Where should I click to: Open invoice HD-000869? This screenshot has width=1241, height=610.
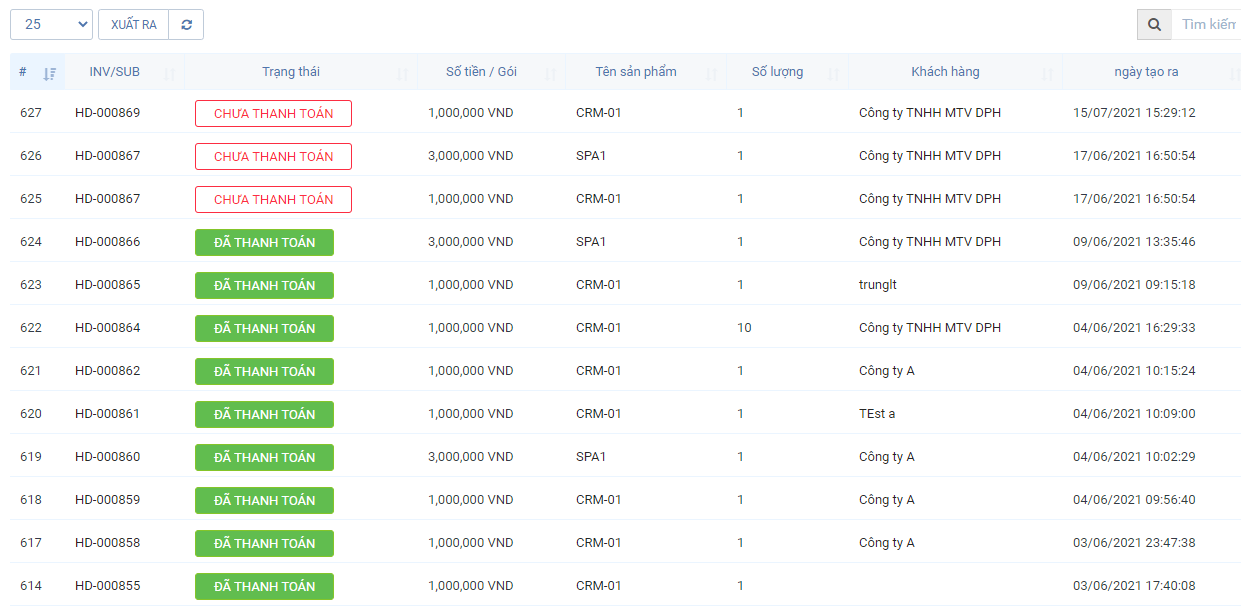click(107, 113)
